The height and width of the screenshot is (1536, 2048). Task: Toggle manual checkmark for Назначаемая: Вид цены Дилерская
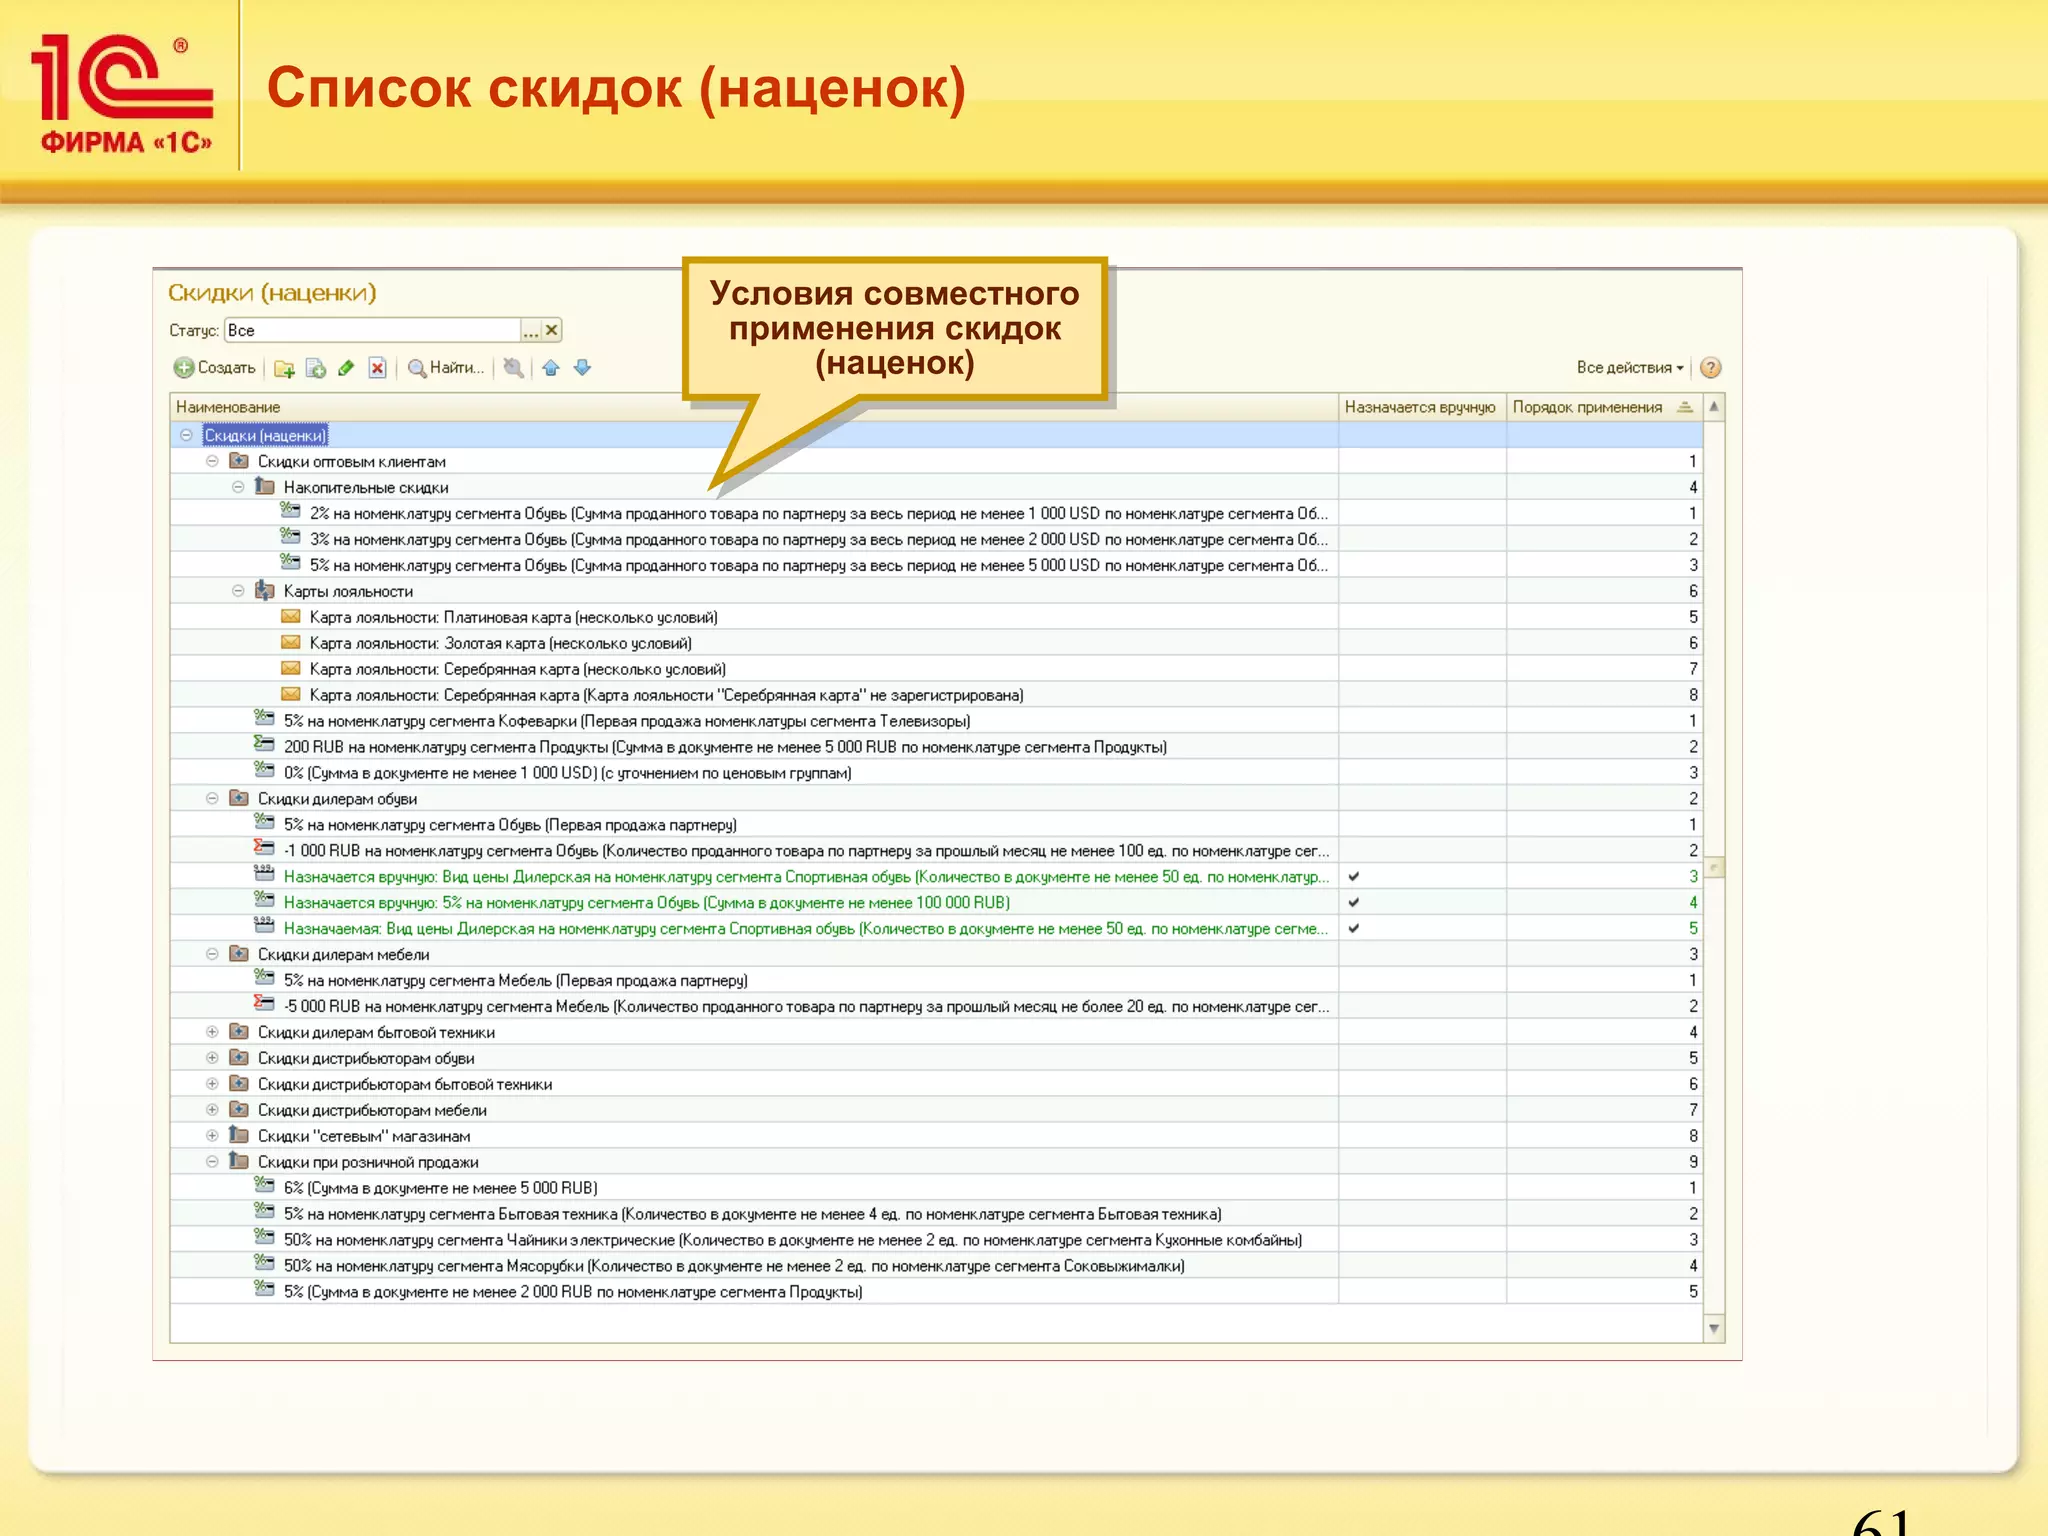(1354, 928)
